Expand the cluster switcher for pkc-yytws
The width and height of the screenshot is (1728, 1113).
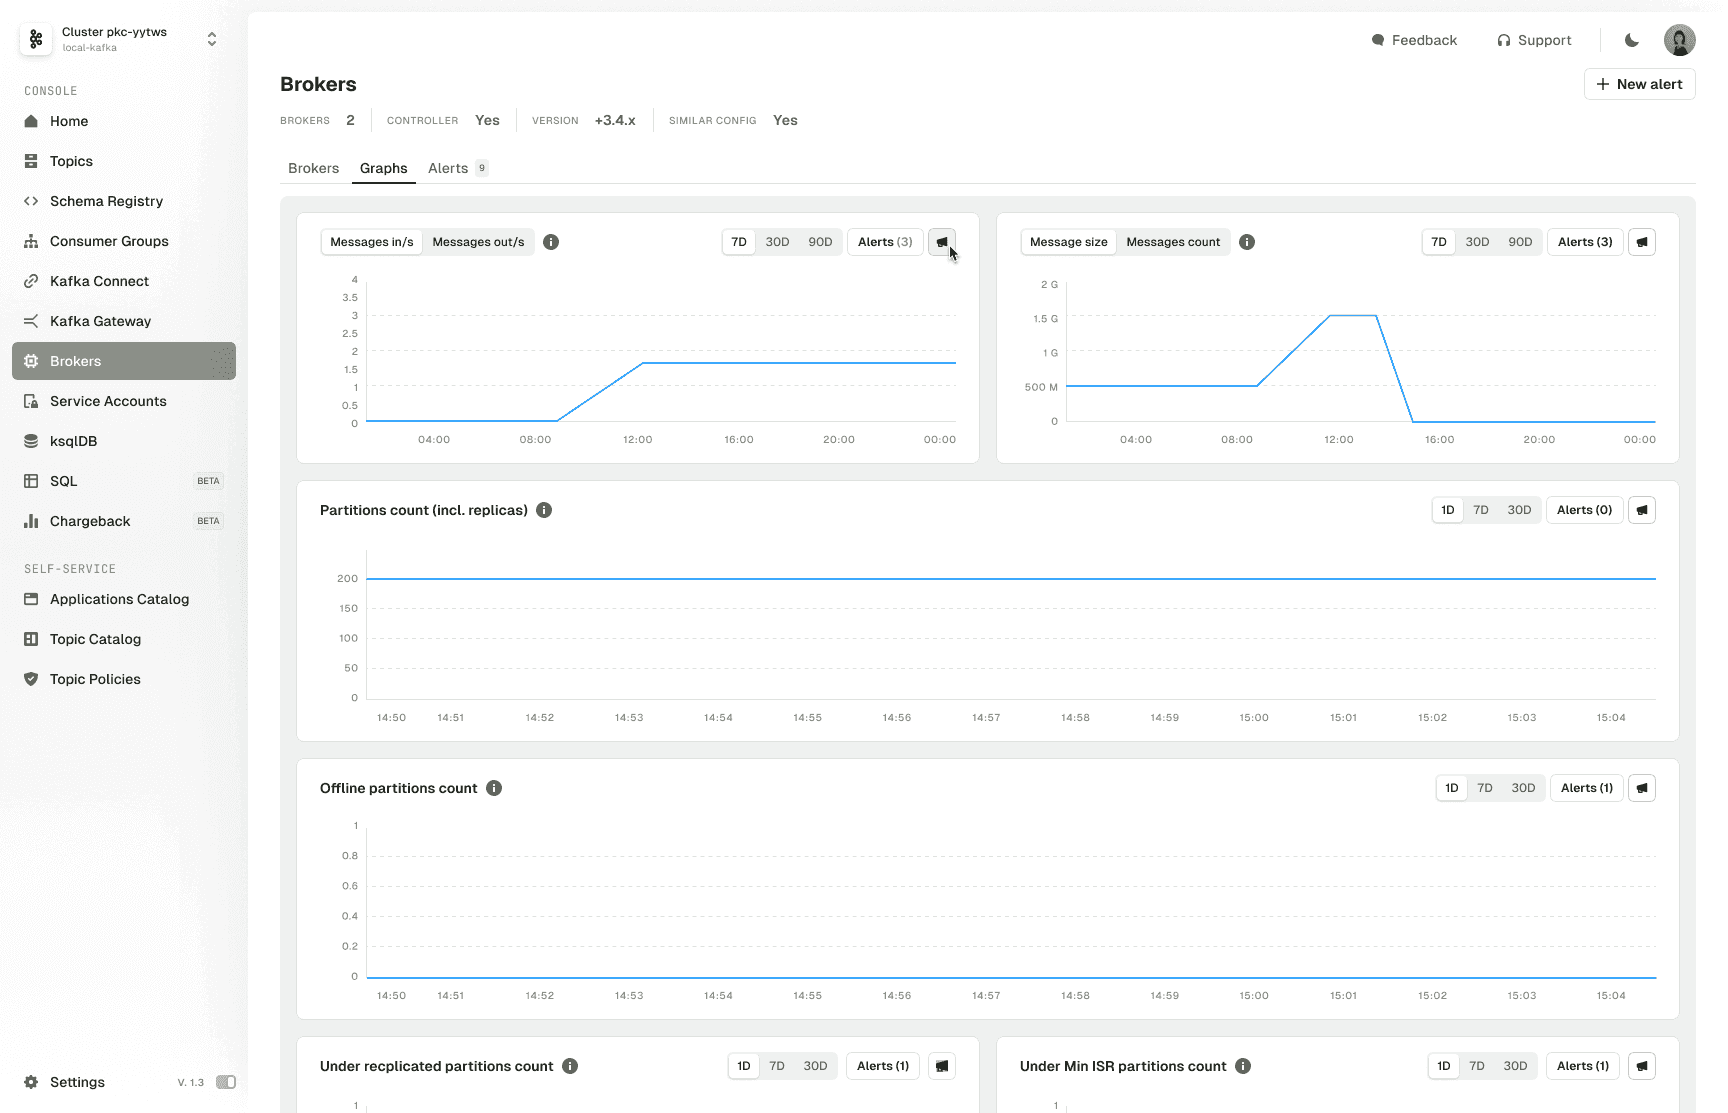click(211, 38)
